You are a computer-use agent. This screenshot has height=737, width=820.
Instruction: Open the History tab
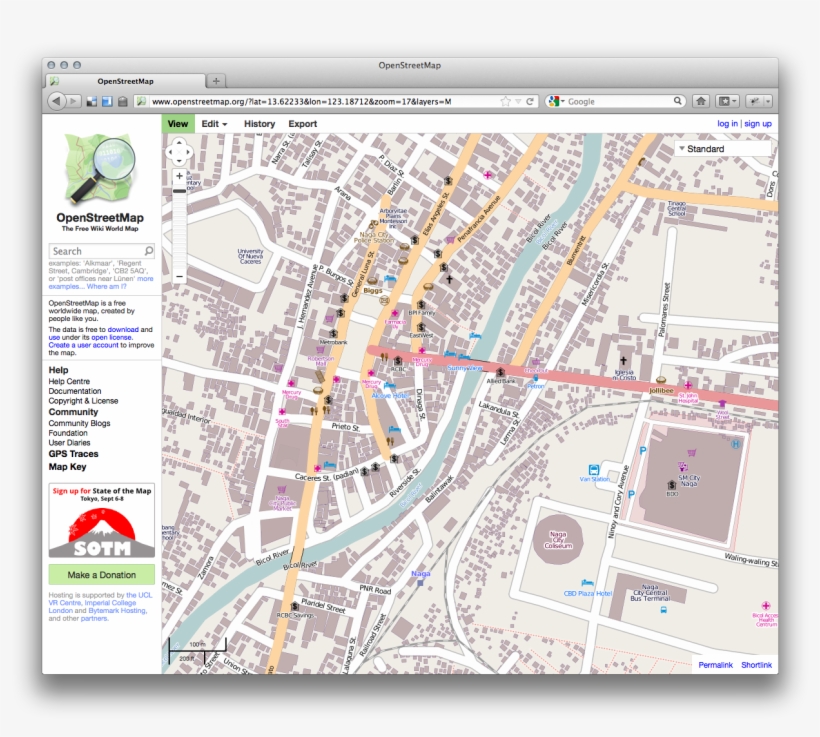click(259, 124)
